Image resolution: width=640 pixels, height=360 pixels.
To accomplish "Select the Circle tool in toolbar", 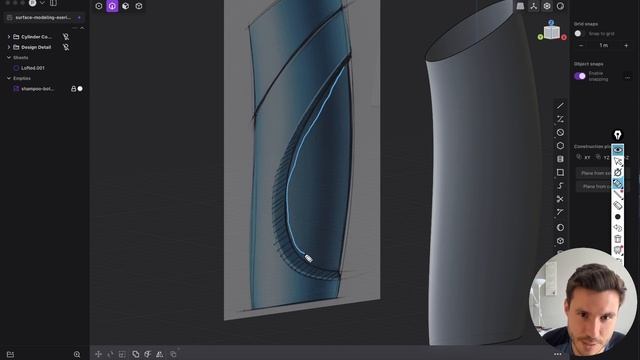I will pyautogui.click(x=560, y=132).
